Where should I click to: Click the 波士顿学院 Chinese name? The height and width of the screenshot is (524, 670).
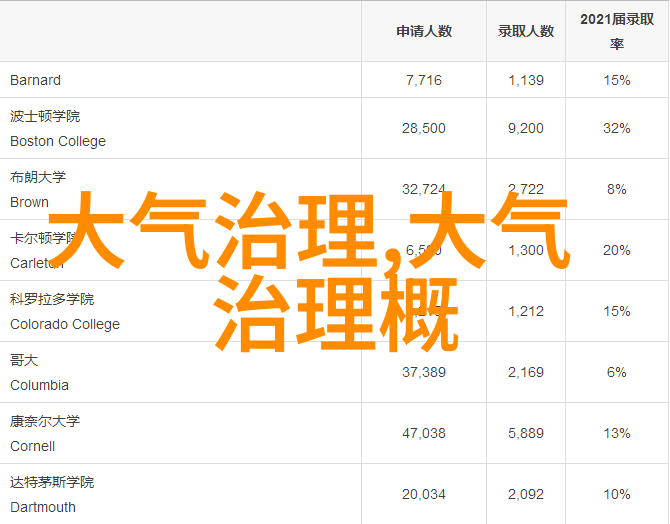pos(45,116)
